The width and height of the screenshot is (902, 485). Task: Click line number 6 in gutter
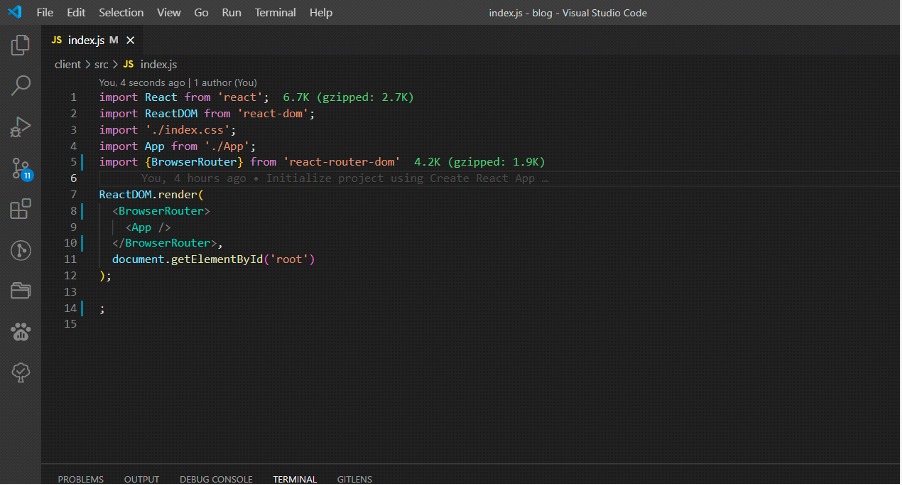(x=73, y=178)
